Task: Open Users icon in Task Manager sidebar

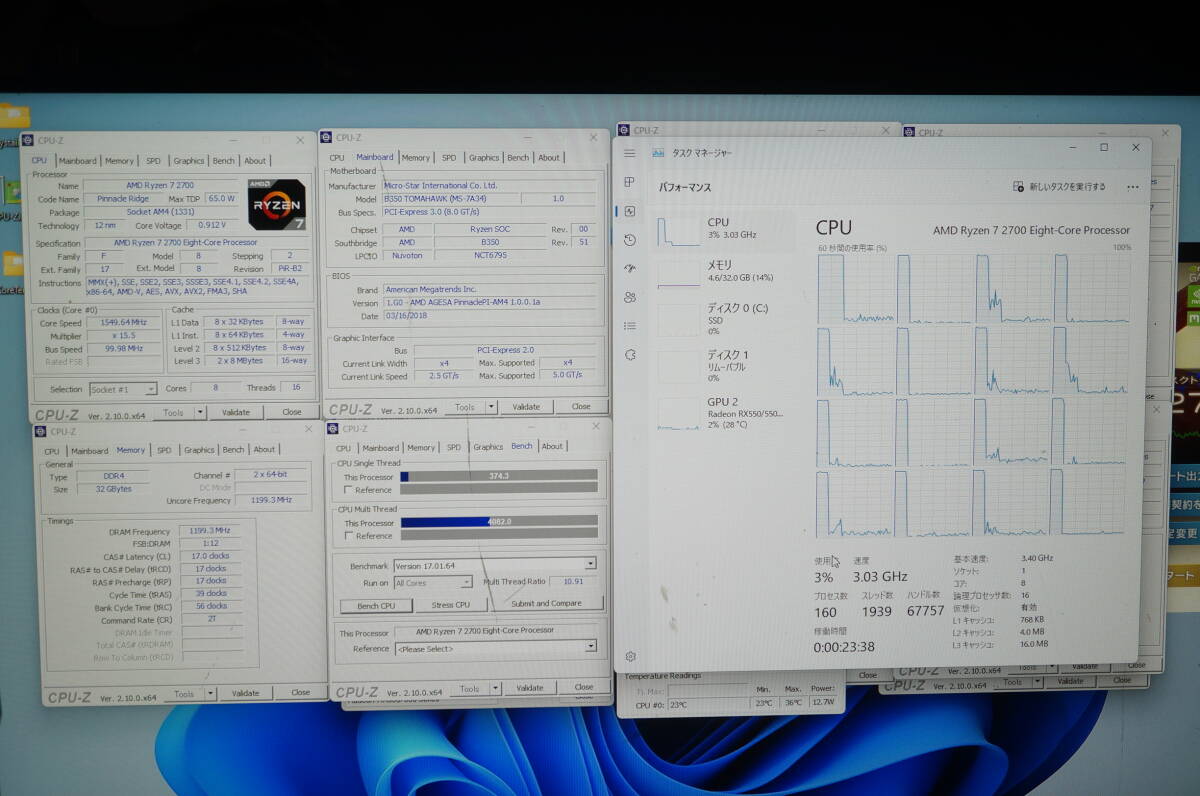Action: 629,297
